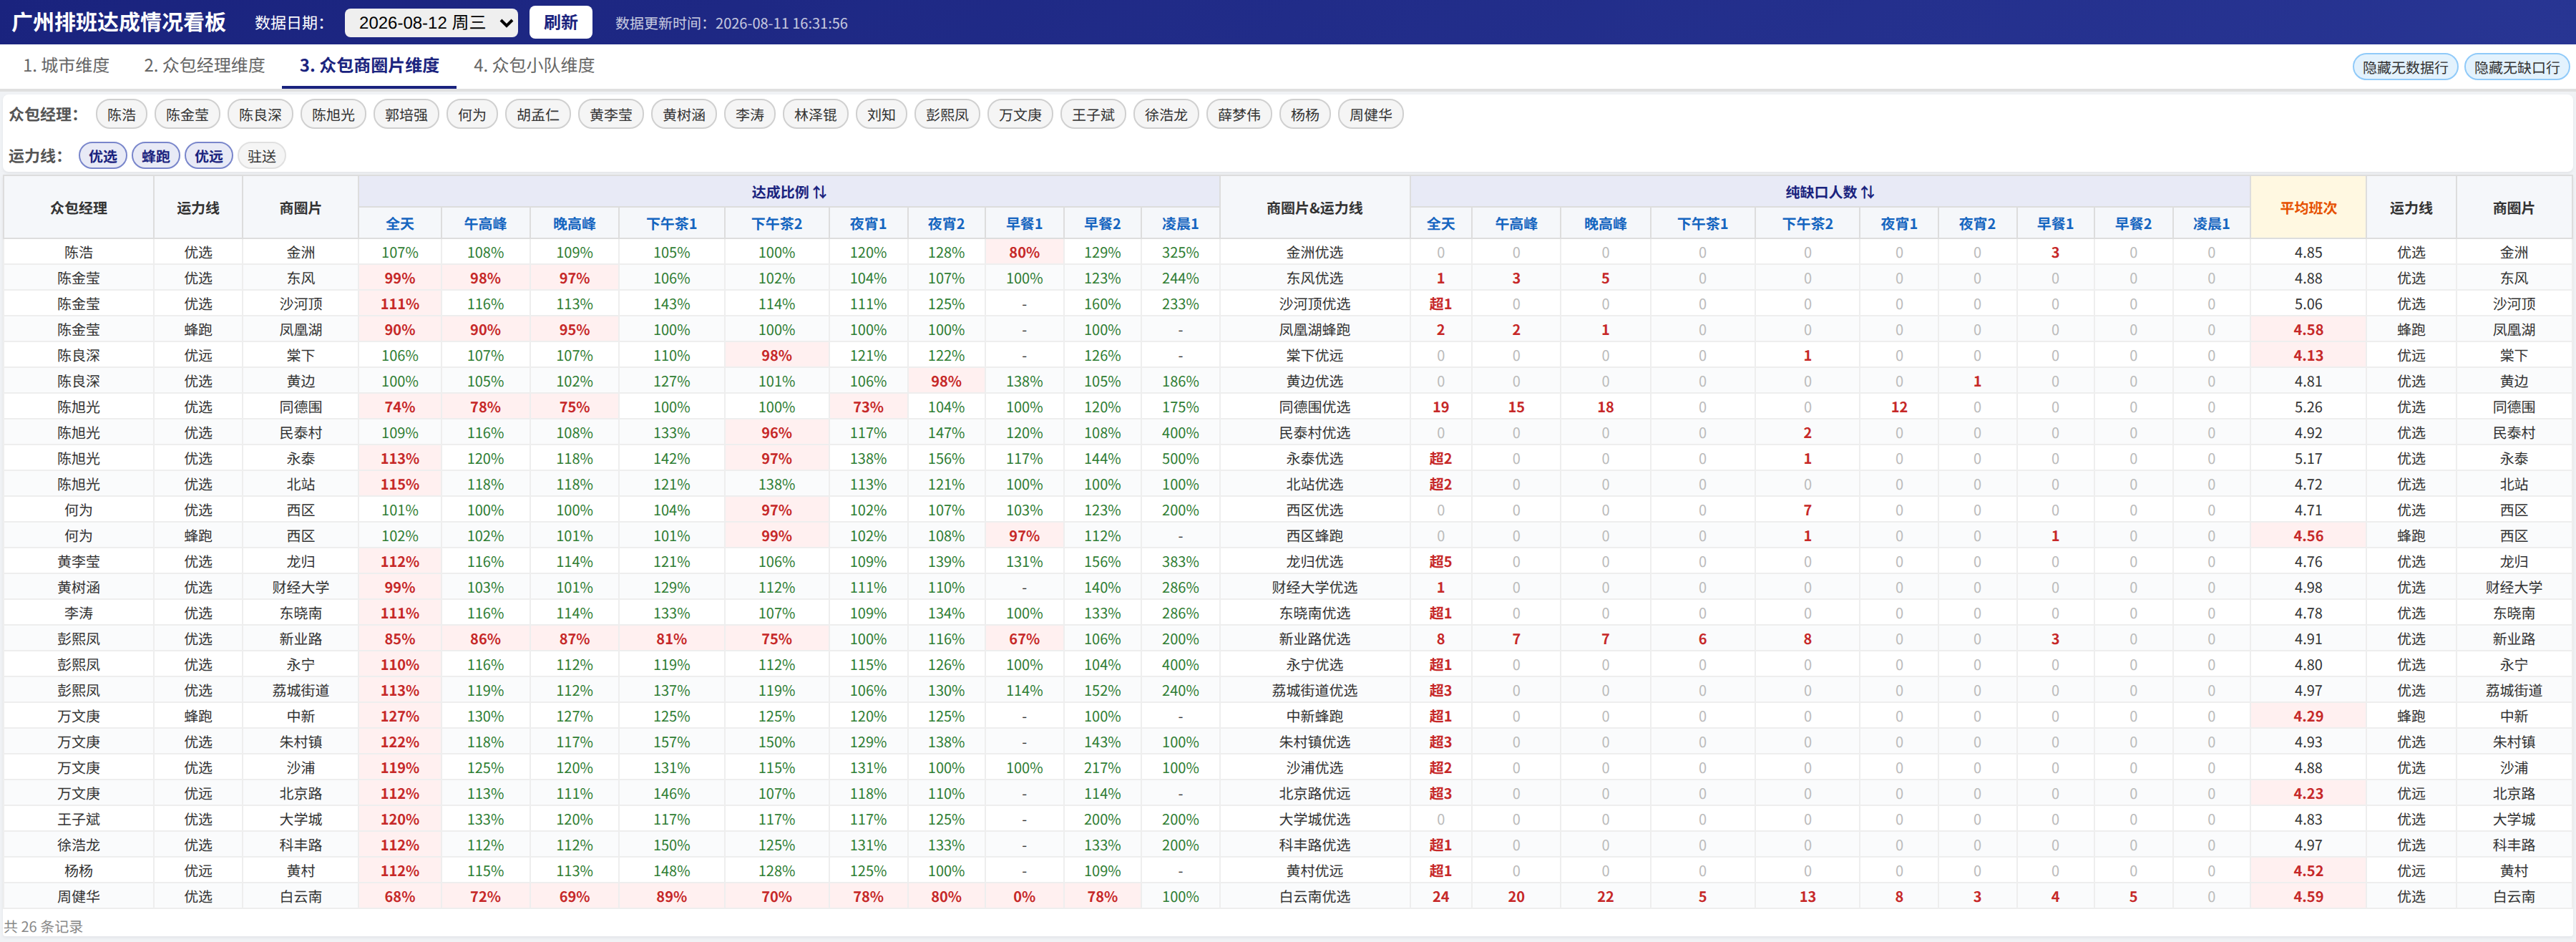Screen dimensions: 2576x942
Task: Filter by manager 万文庚 chip
Action: [1020, 115]
